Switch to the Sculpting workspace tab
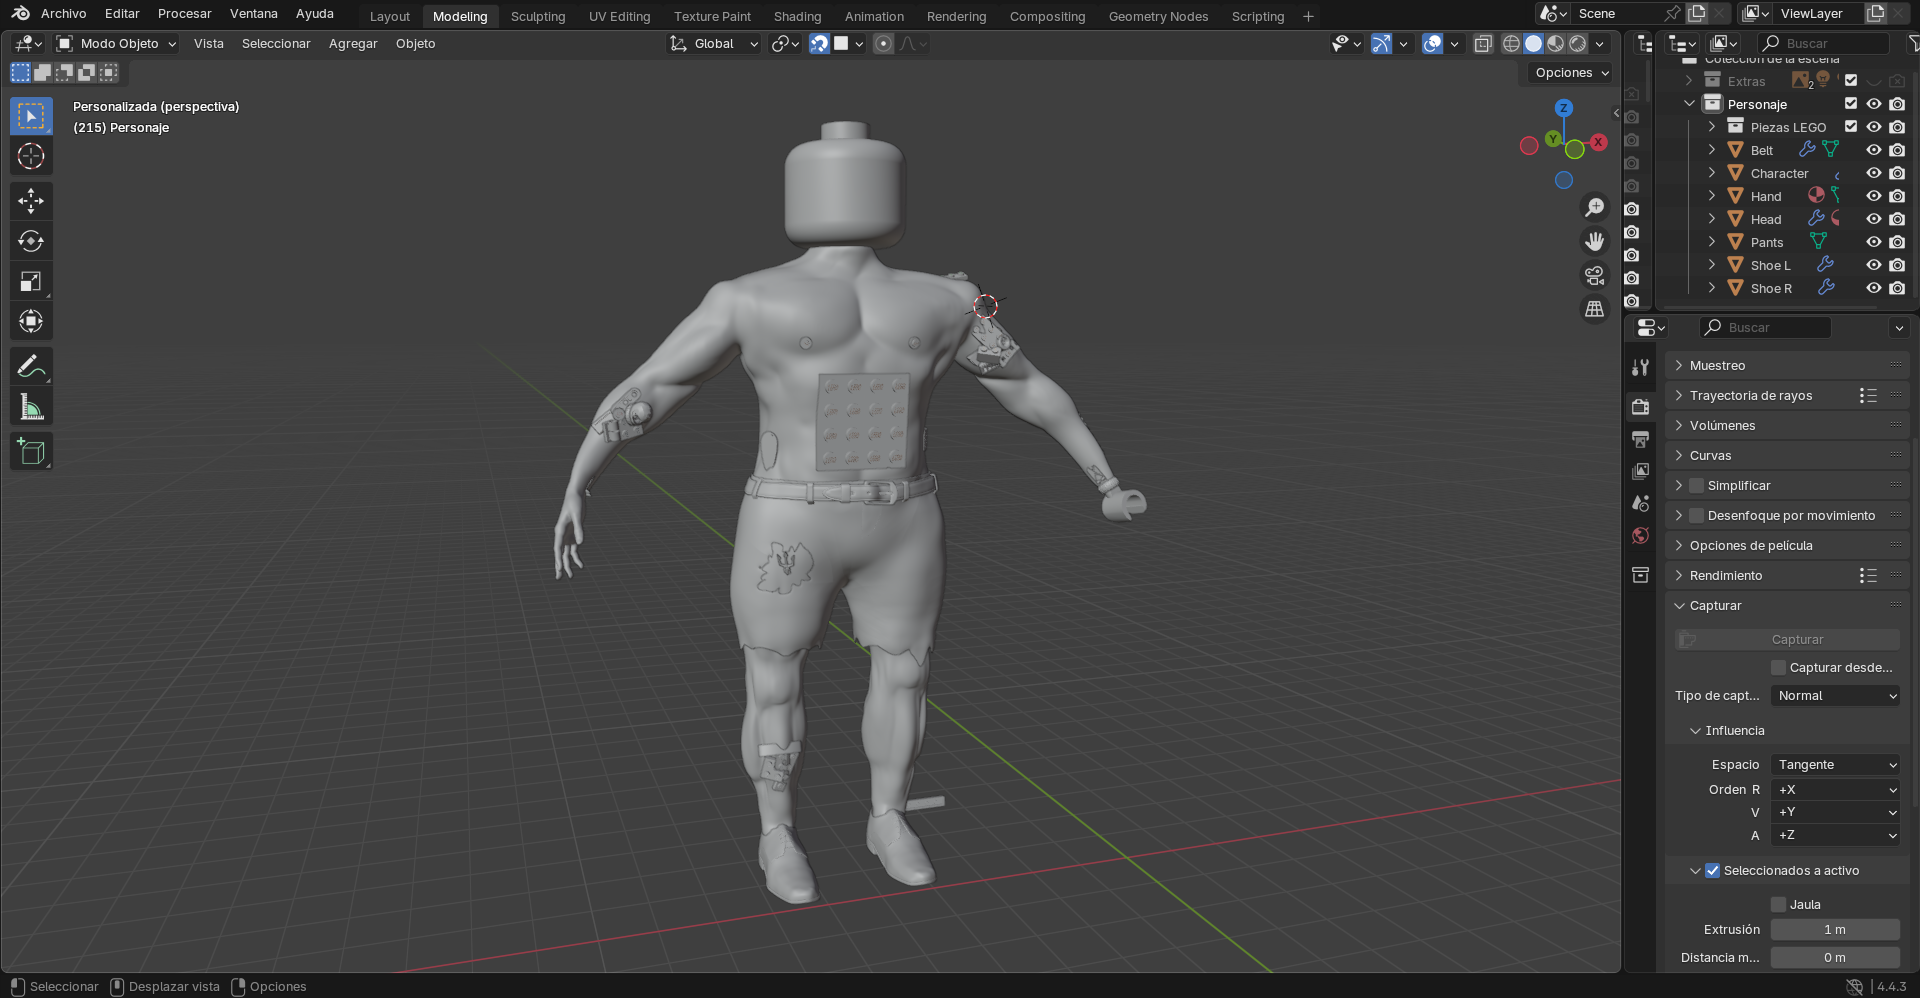Viewport: 1920px width, 998px height. pos(538,17)
